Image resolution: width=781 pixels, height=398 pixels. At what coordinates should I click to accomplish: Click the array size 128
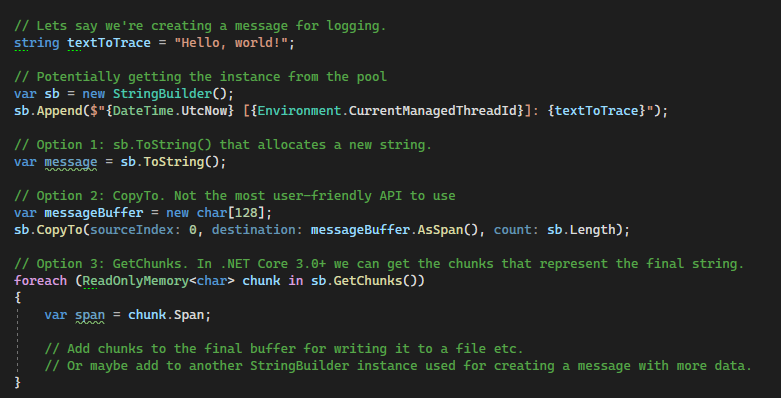point(247,213)
